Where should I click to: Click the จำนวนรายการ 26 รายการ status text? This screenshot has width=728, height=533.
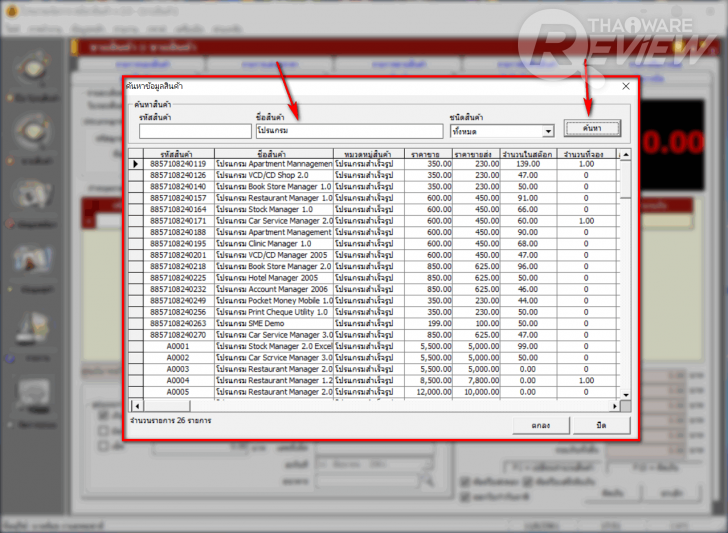[x=171, y=421]
